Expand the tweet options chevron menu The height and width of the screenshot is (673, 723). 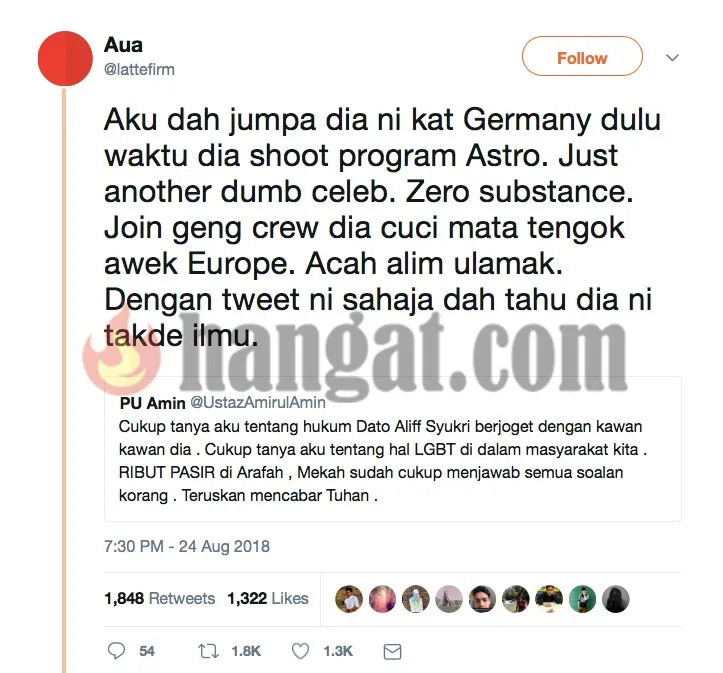coord(673,58)
